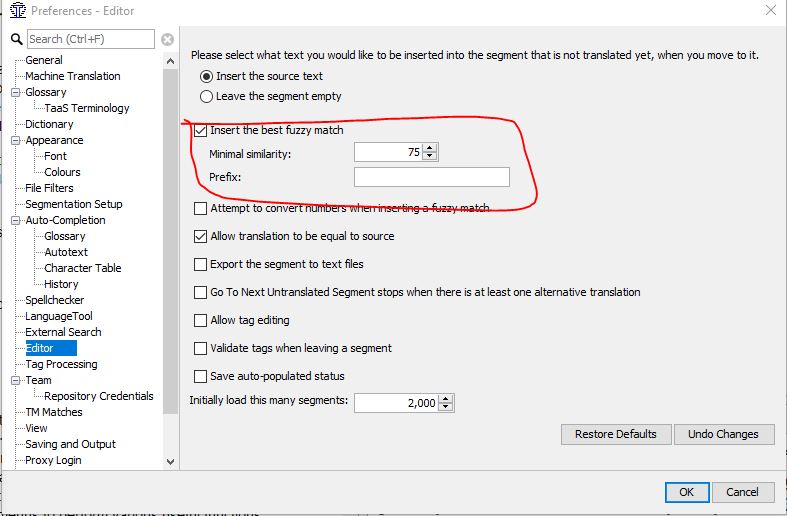
Task: Enable Validate tags when leaving a segment
Action: (200, 348)
